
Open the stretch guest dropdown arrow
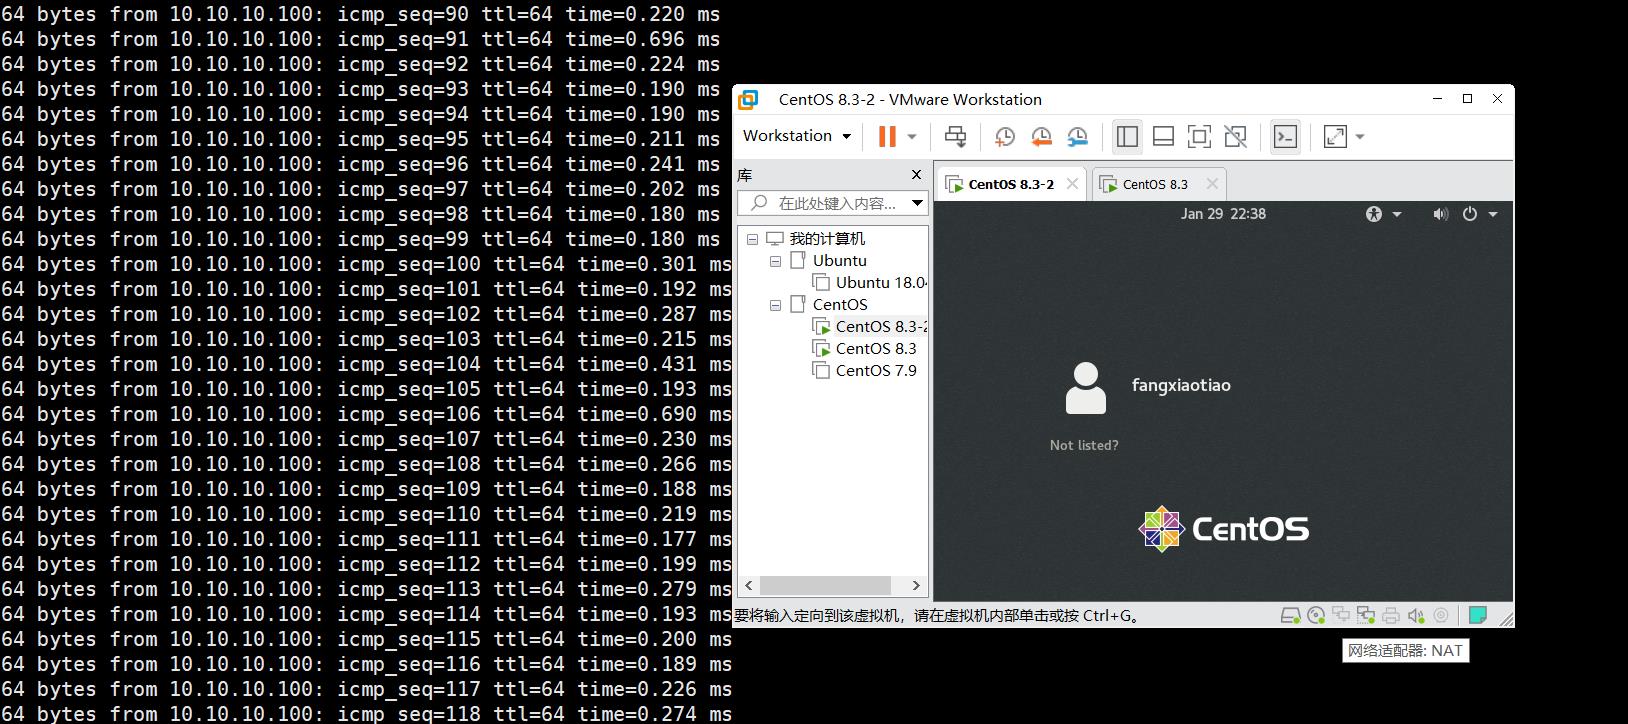pyautogui.click(x=1359, y=137)
